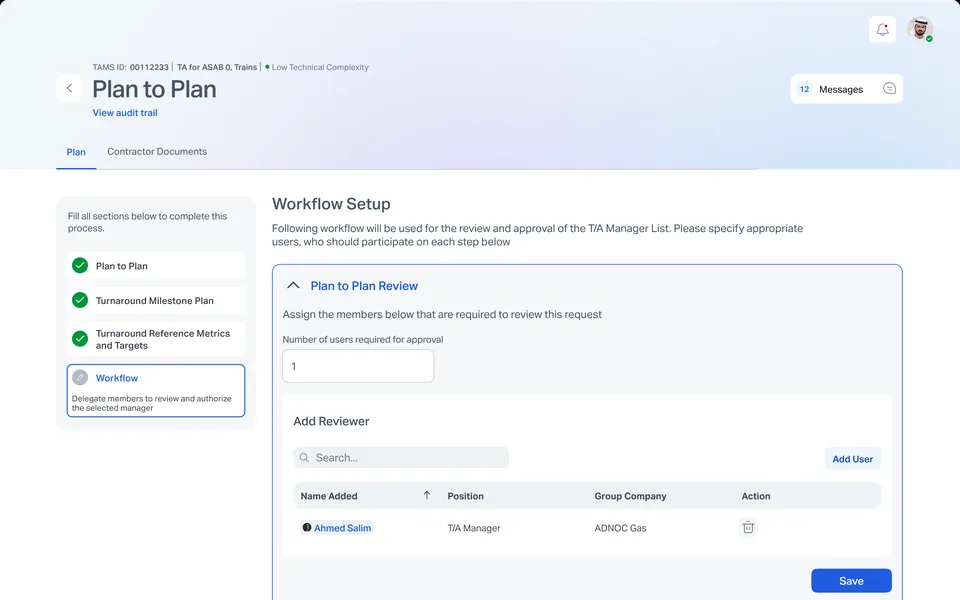Click the TA for ASAB 0, Trains text
The width and height of the screenshot is (960, 600).
pyautogui.click(x=217, y=67)
